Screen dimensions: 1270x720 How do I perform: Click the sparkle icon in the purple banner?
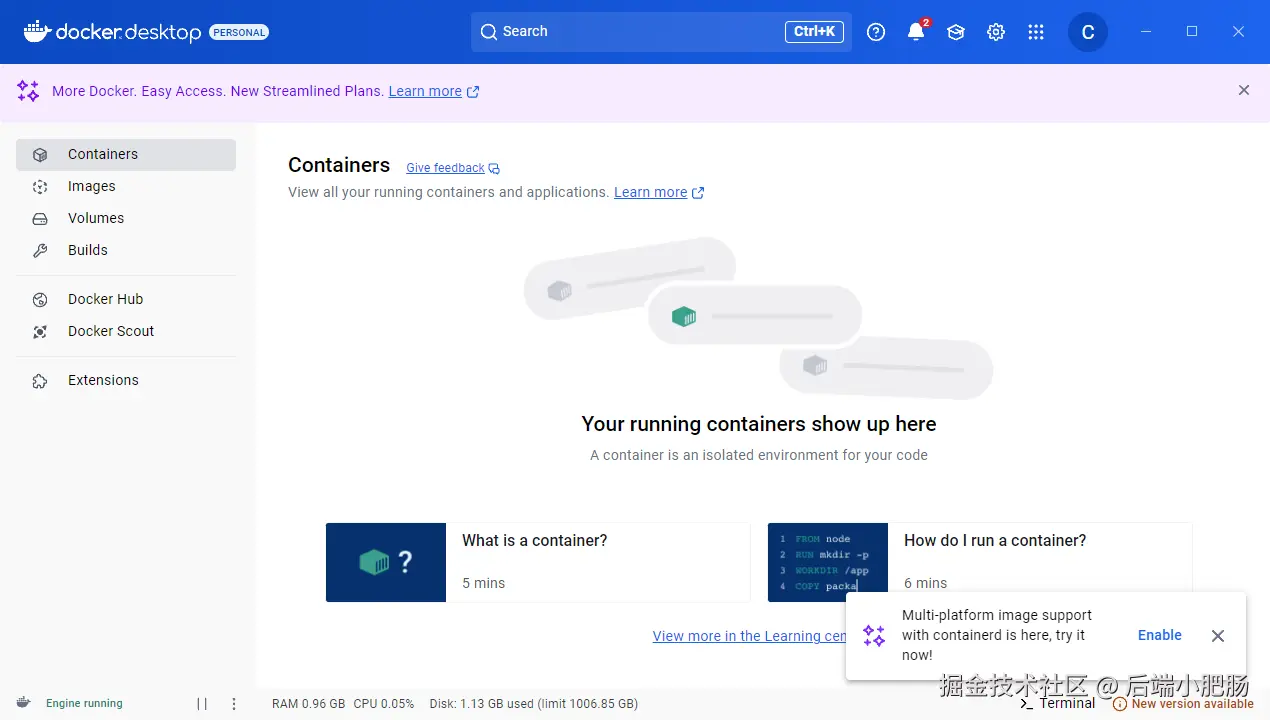point(28,91)
